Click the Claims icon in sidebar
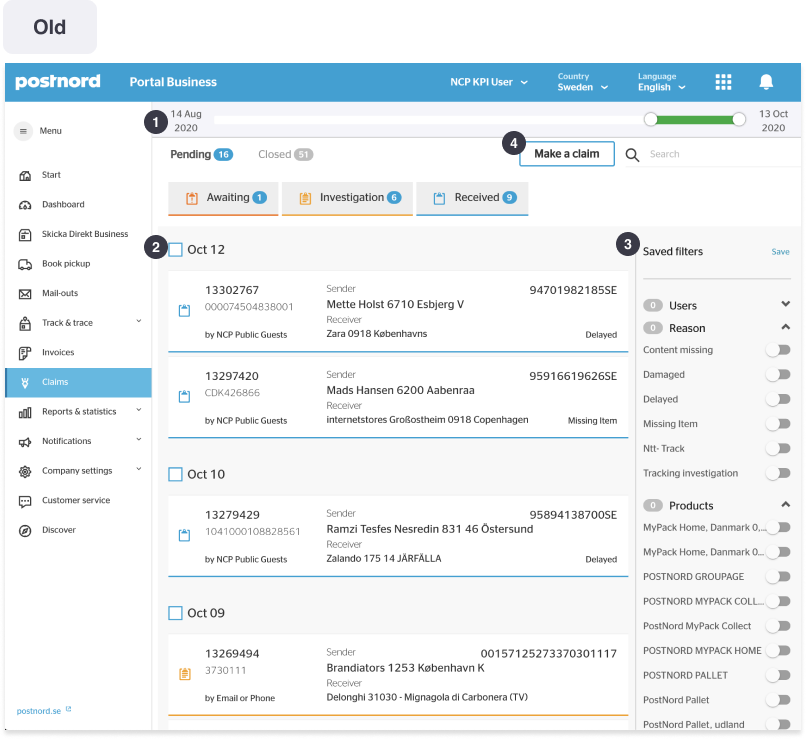Image resolution: width=807 pixels, height=739 pixels. pos(25,382)
